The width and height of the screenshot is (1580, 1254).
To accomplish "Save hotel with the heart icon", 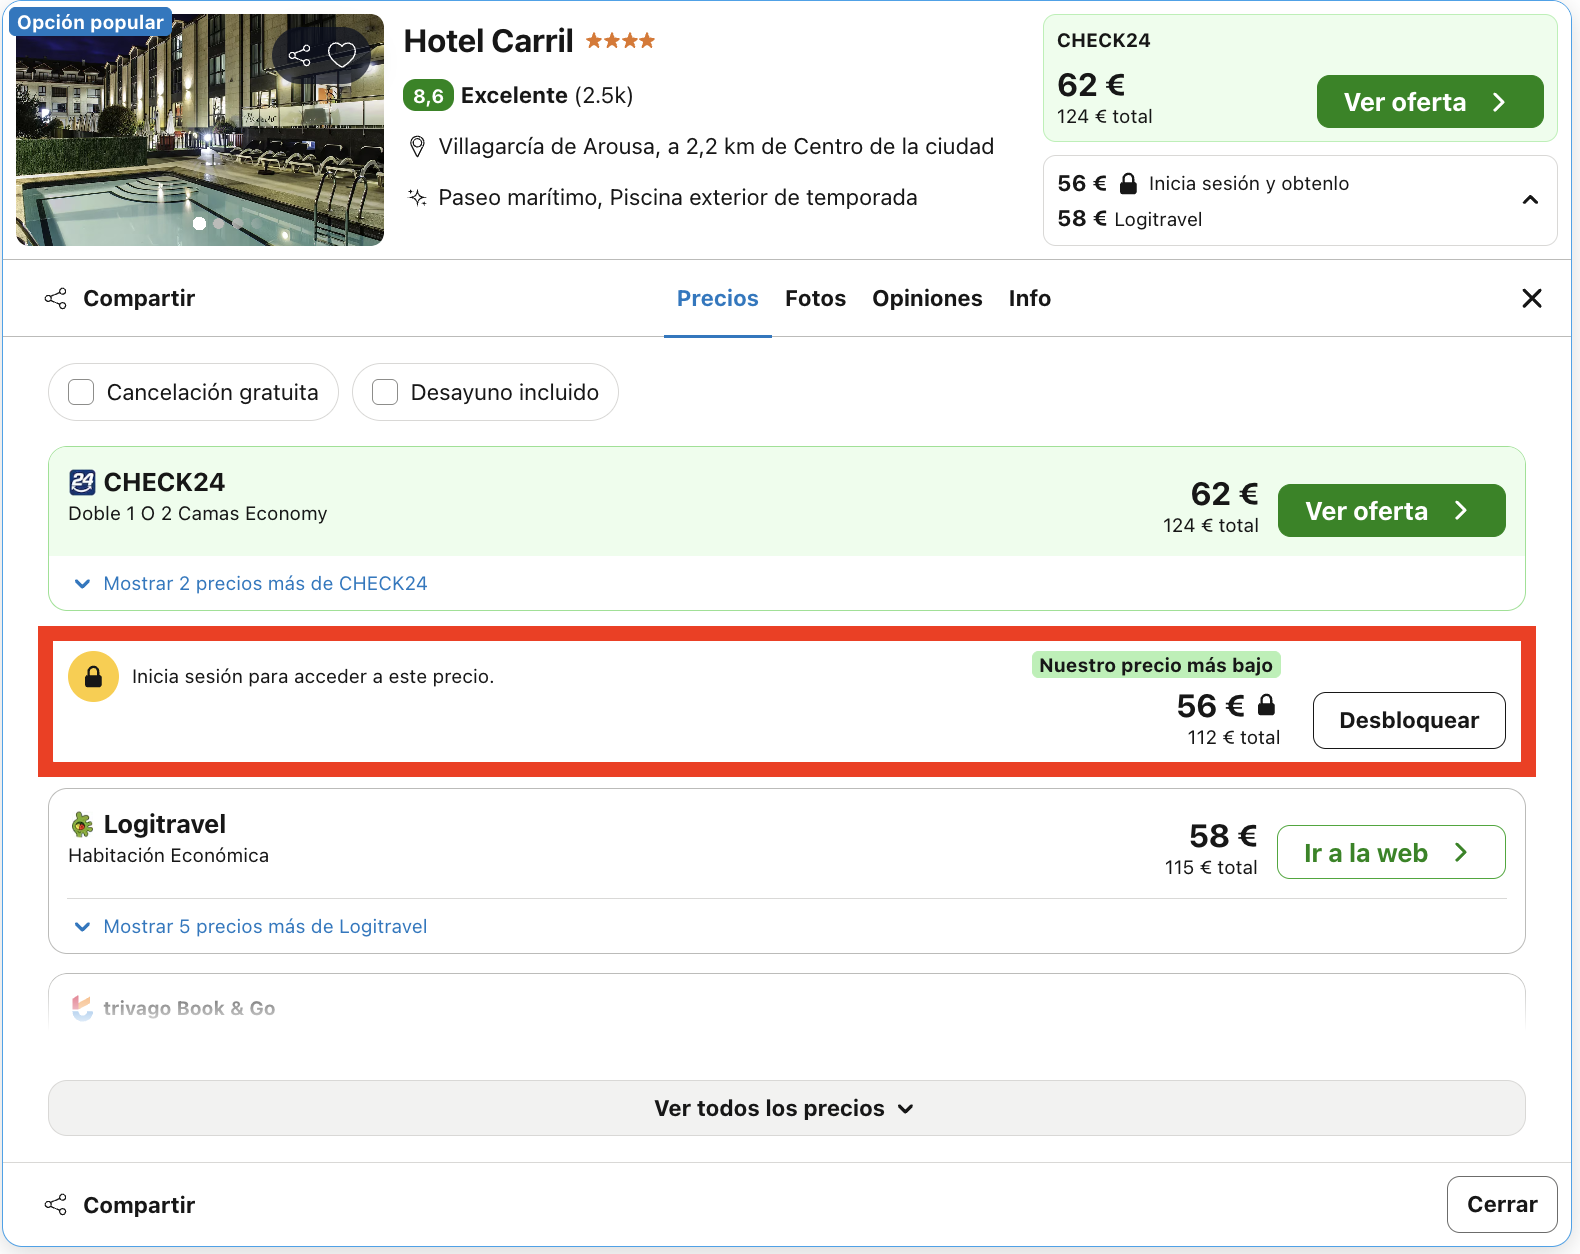I will click(342, 55).
